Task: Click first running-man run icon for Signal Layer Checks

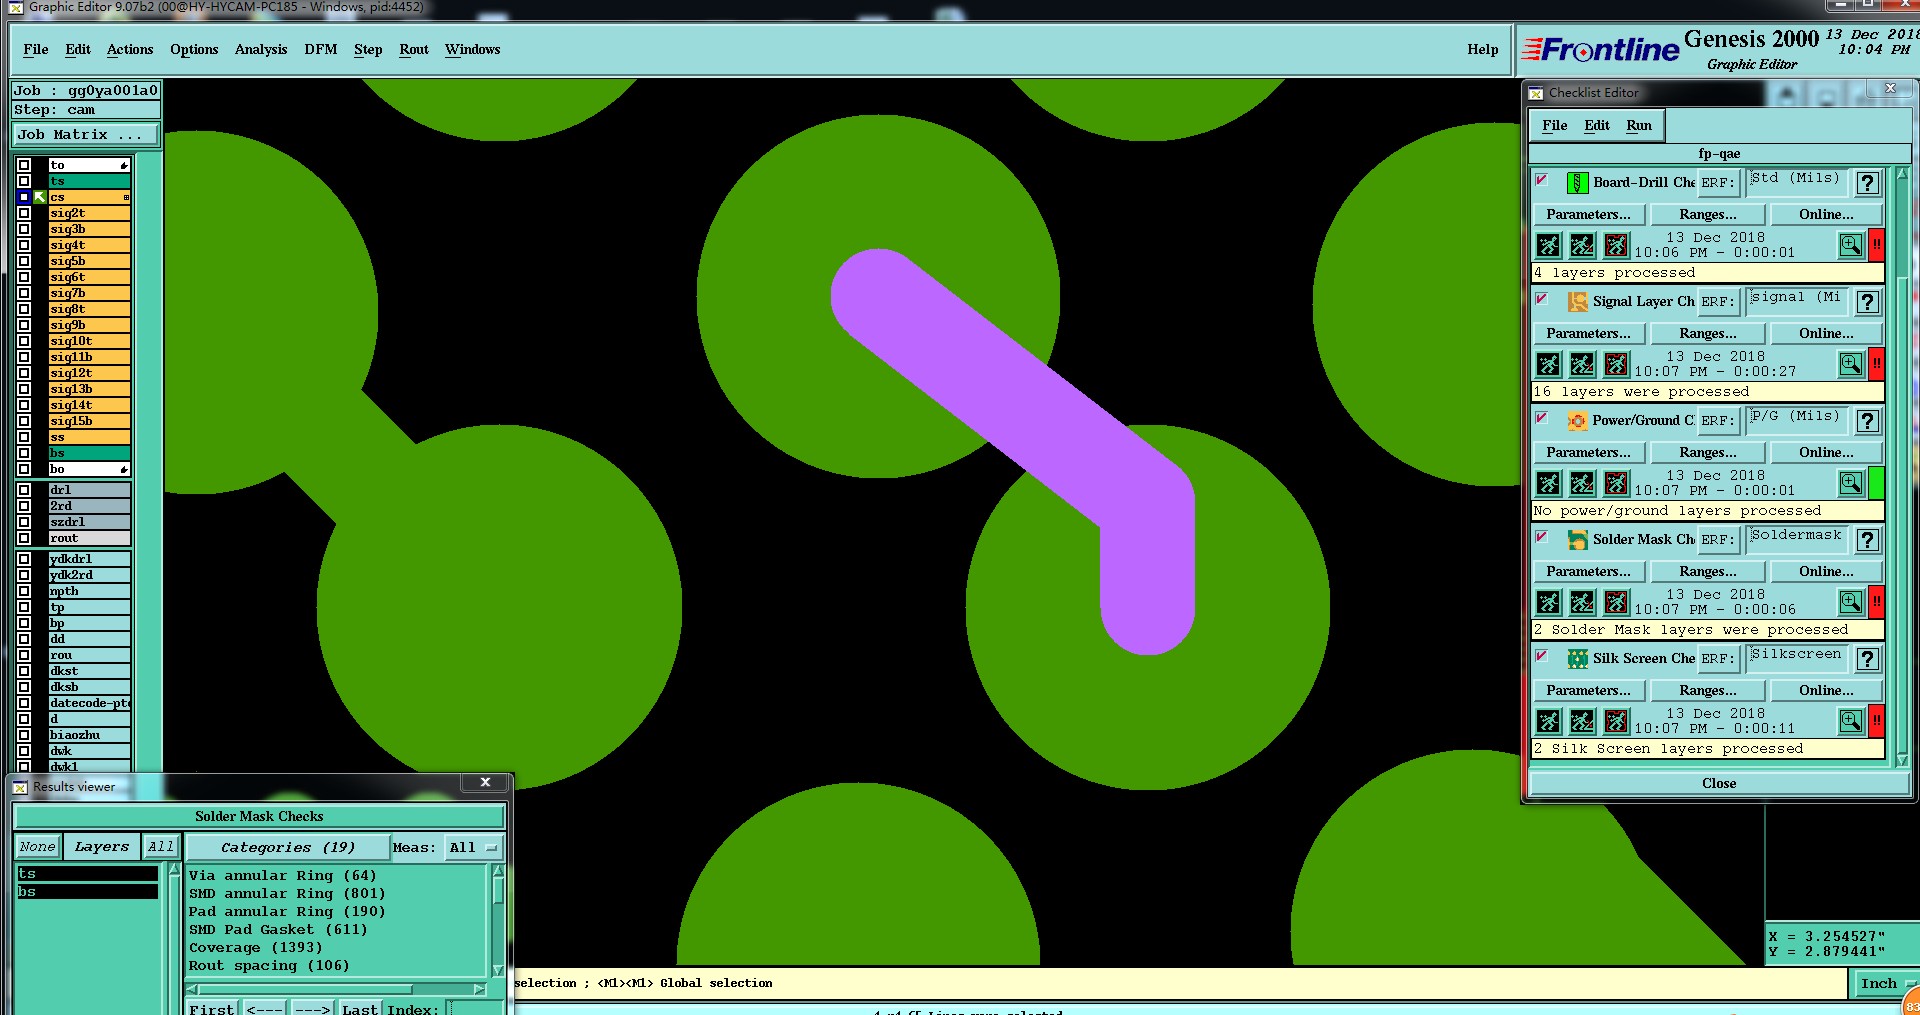Action: pyautogui.click(x=1548, y=364)
